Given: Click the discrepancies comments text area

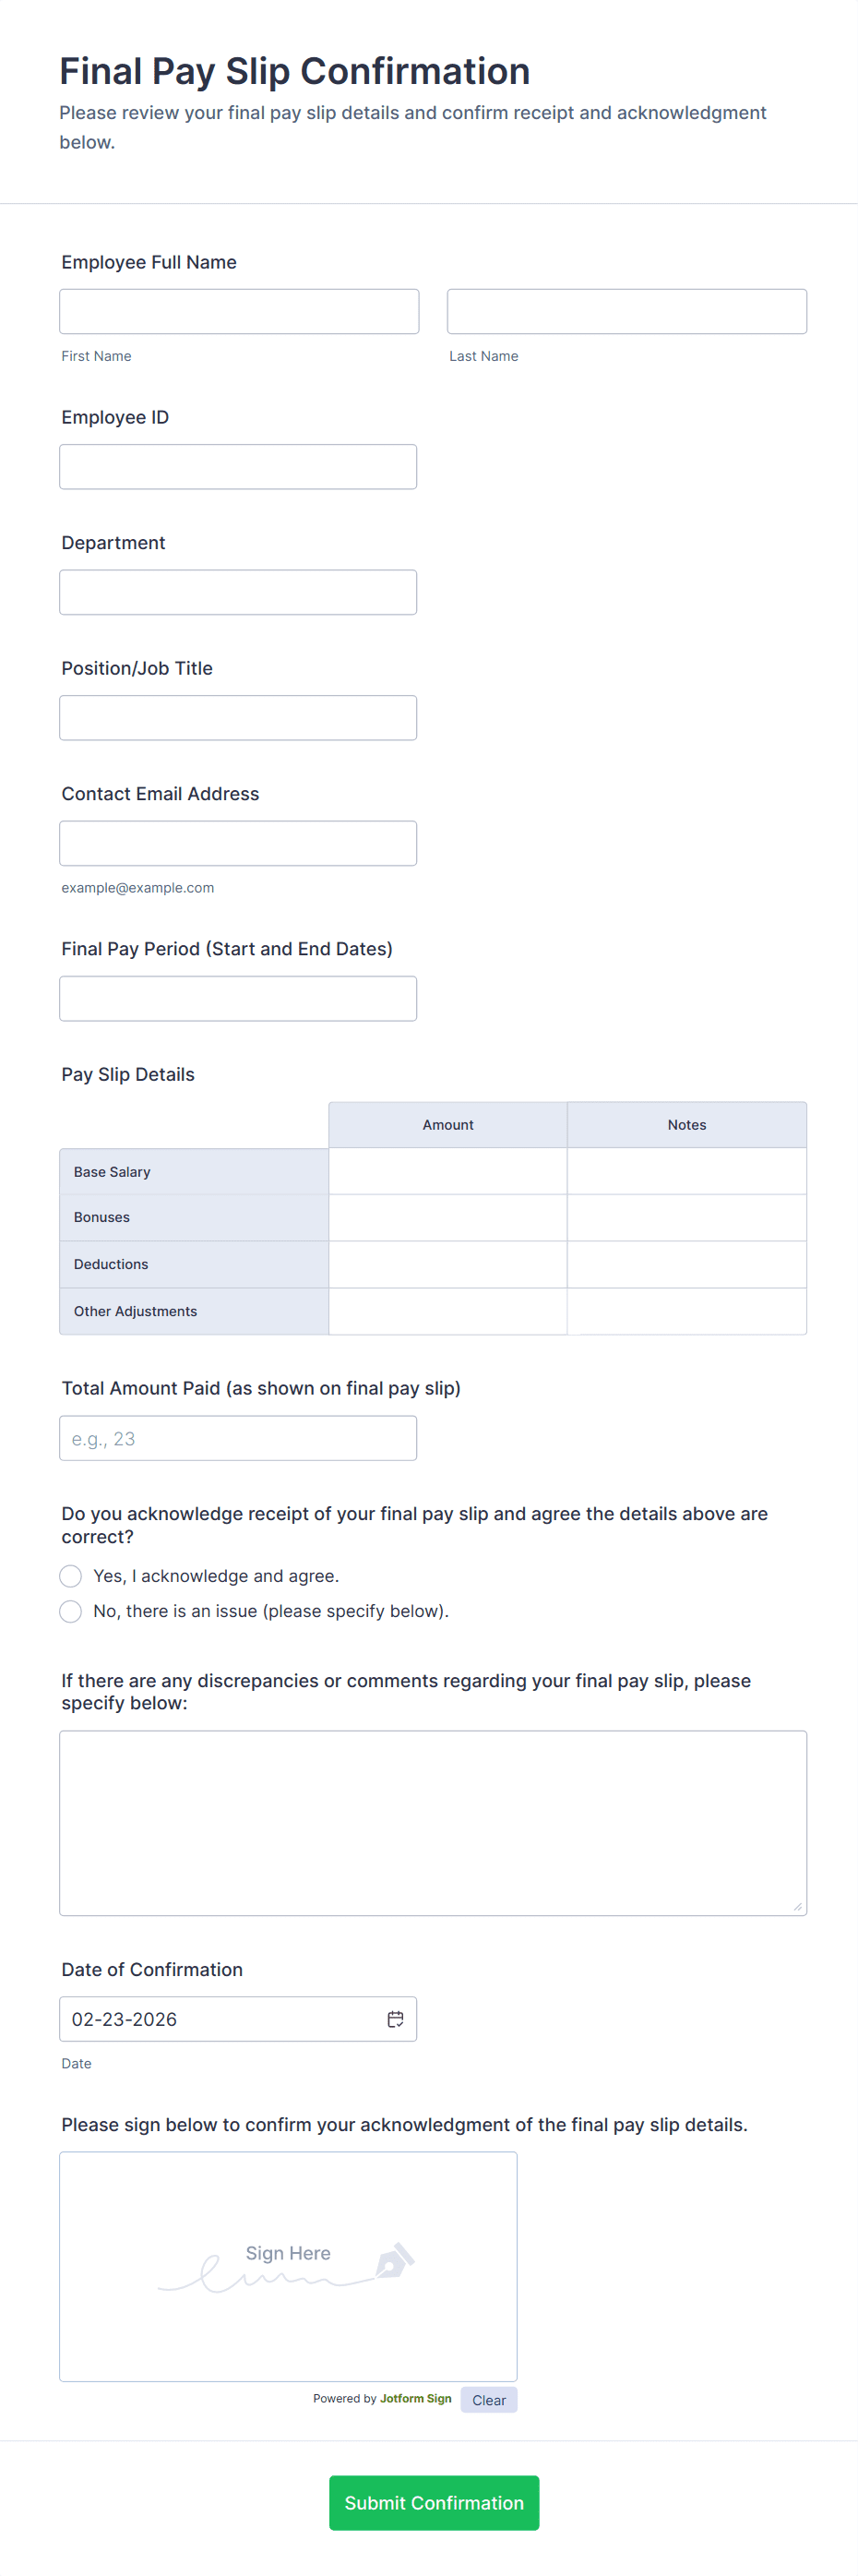Looking at the screenshot, I should (x=432, y=1822).
